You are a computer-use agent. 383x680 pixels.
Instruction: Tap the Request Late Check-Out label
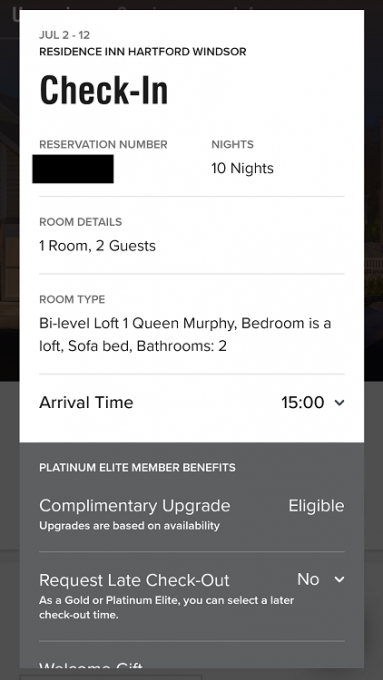click(134, 580)
